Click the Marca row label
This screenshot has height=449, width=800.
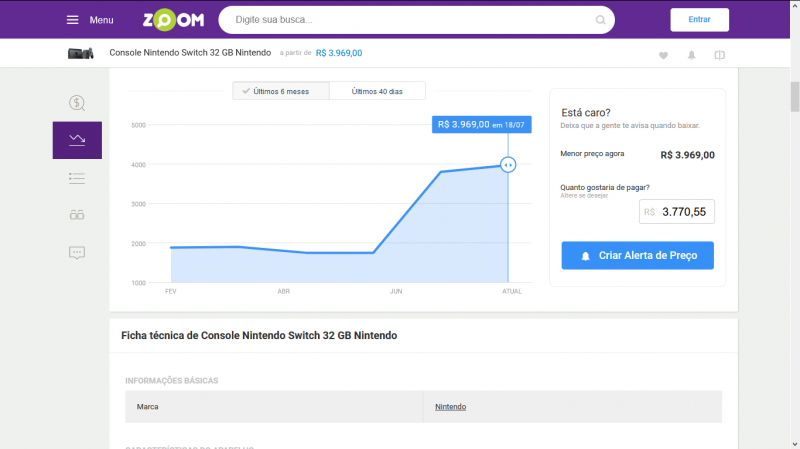pos(147,407)
